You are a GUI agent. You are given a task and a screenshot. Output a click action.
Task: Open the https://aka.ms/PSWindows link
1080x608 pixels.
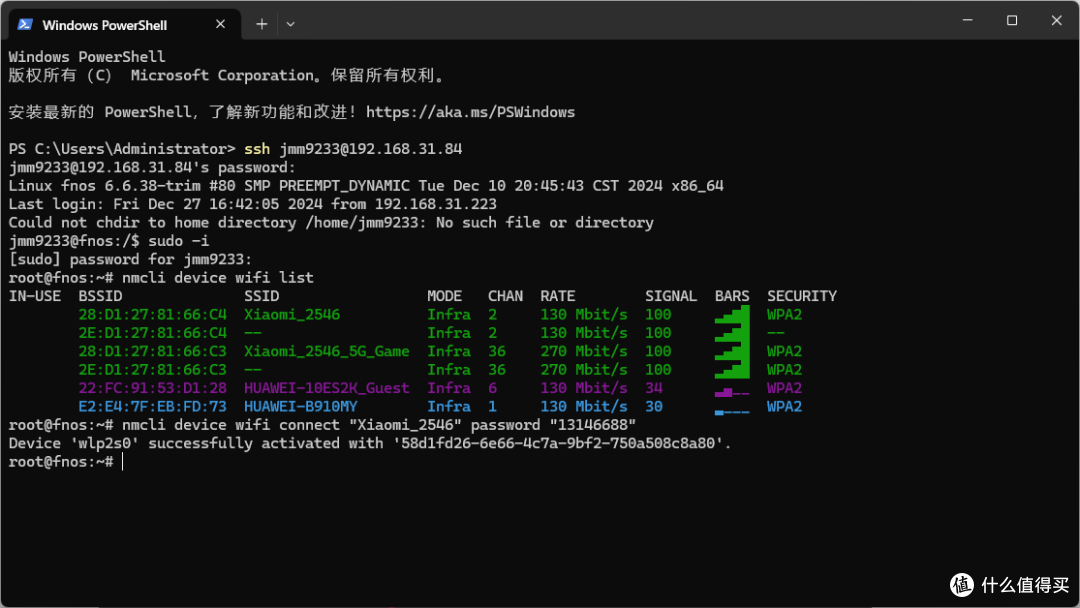[470, 112]
